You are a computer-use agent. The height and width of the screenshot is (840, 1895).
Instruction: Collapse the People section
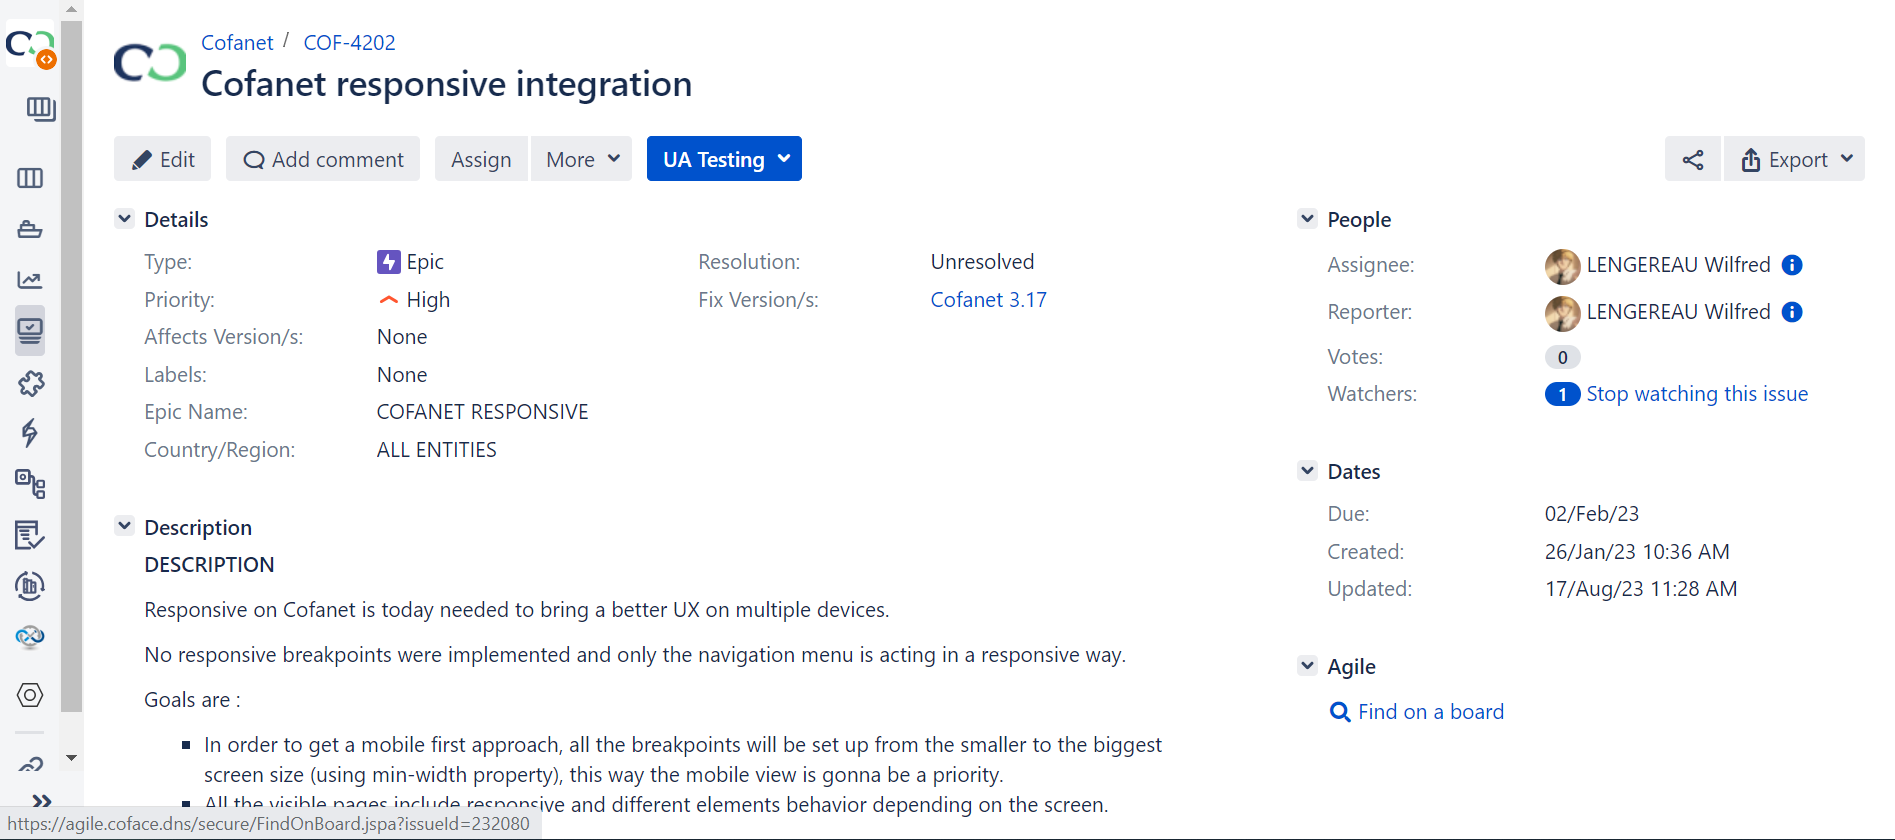[x=1307, y=219]
